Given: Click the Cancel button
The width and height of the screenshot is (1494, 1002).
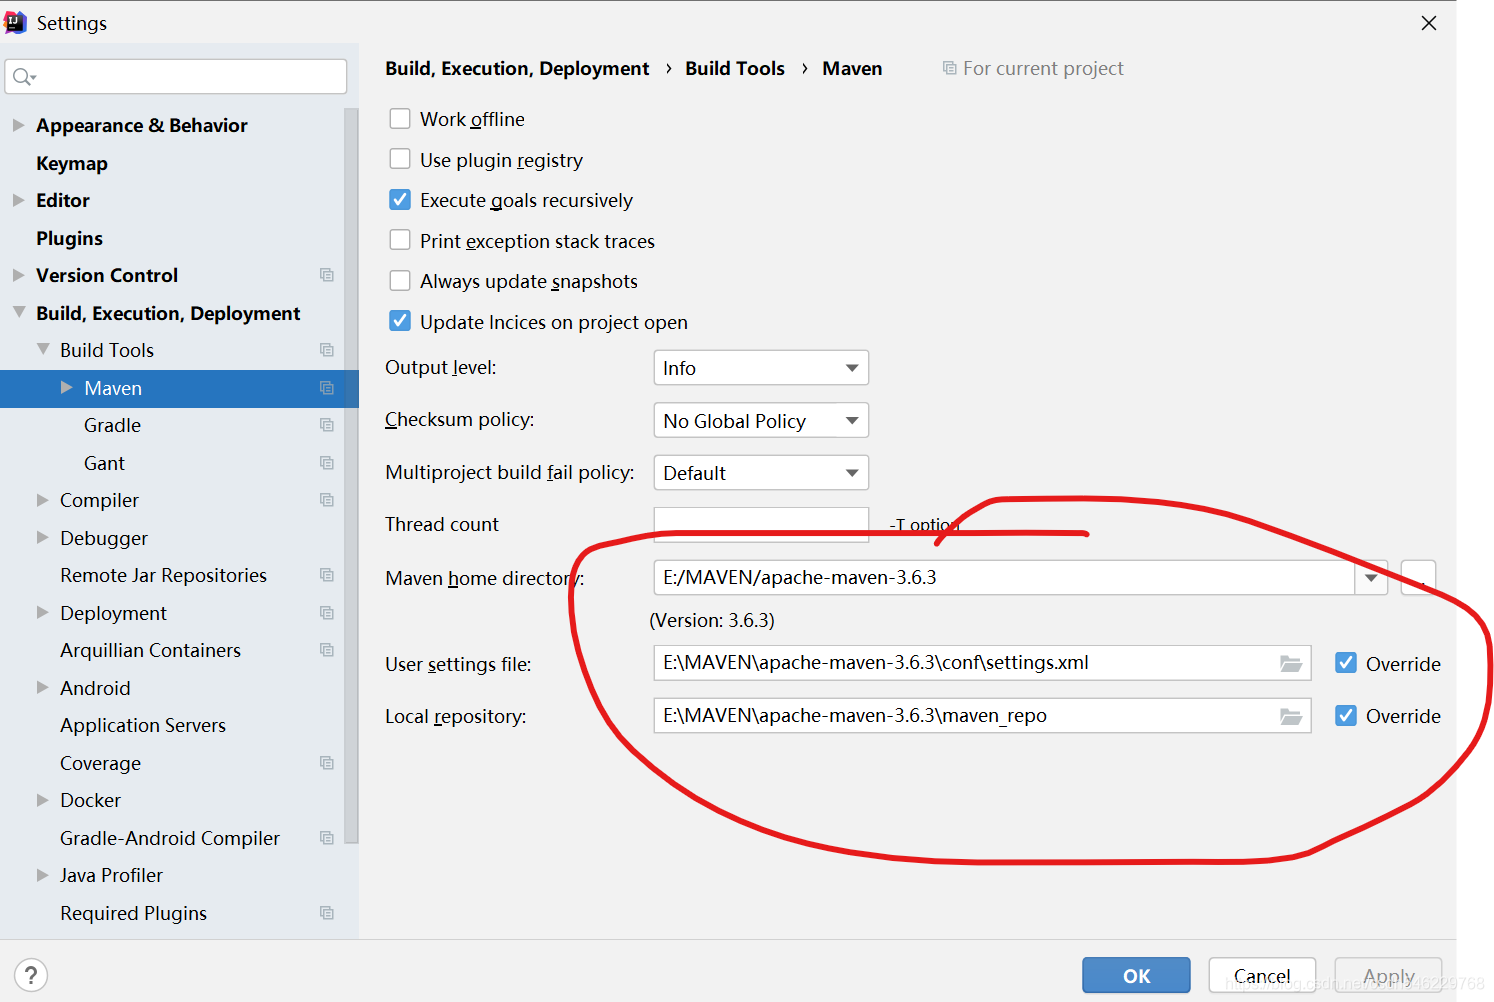Looking at the screenshot, I should (x=1262, y=975).
